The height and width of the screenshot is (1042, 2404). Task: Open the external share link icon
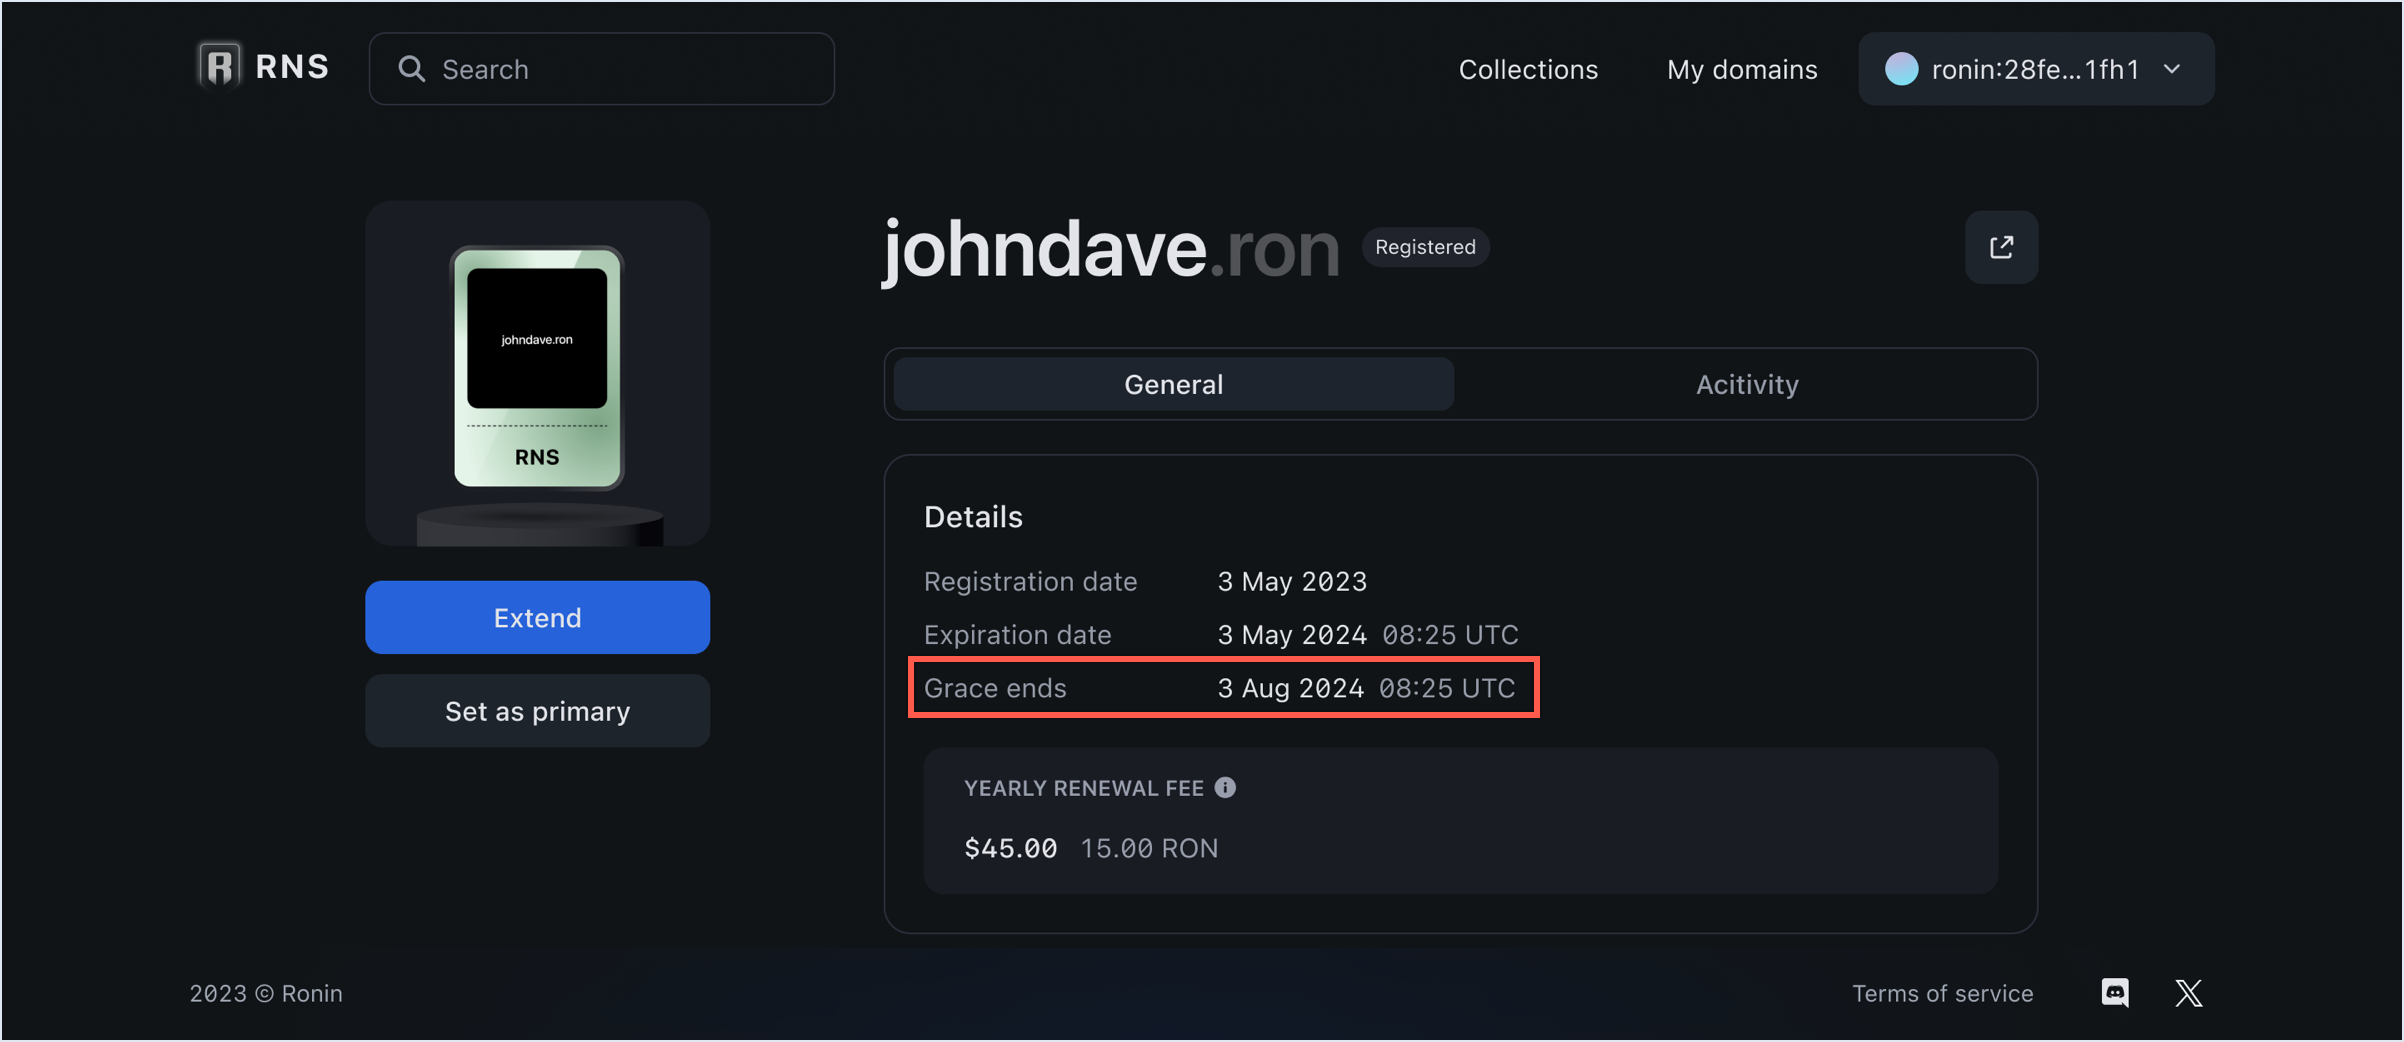2001,247
